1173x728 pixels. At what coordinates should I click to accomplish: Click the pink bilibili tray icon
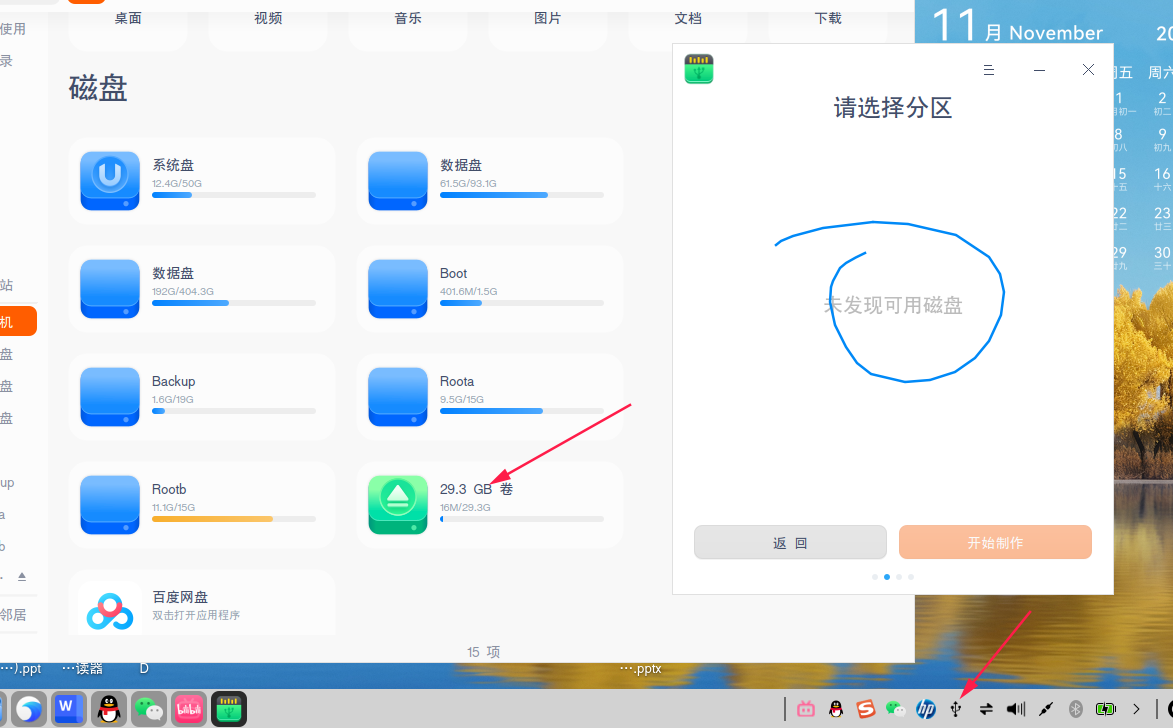coord(806,709)
